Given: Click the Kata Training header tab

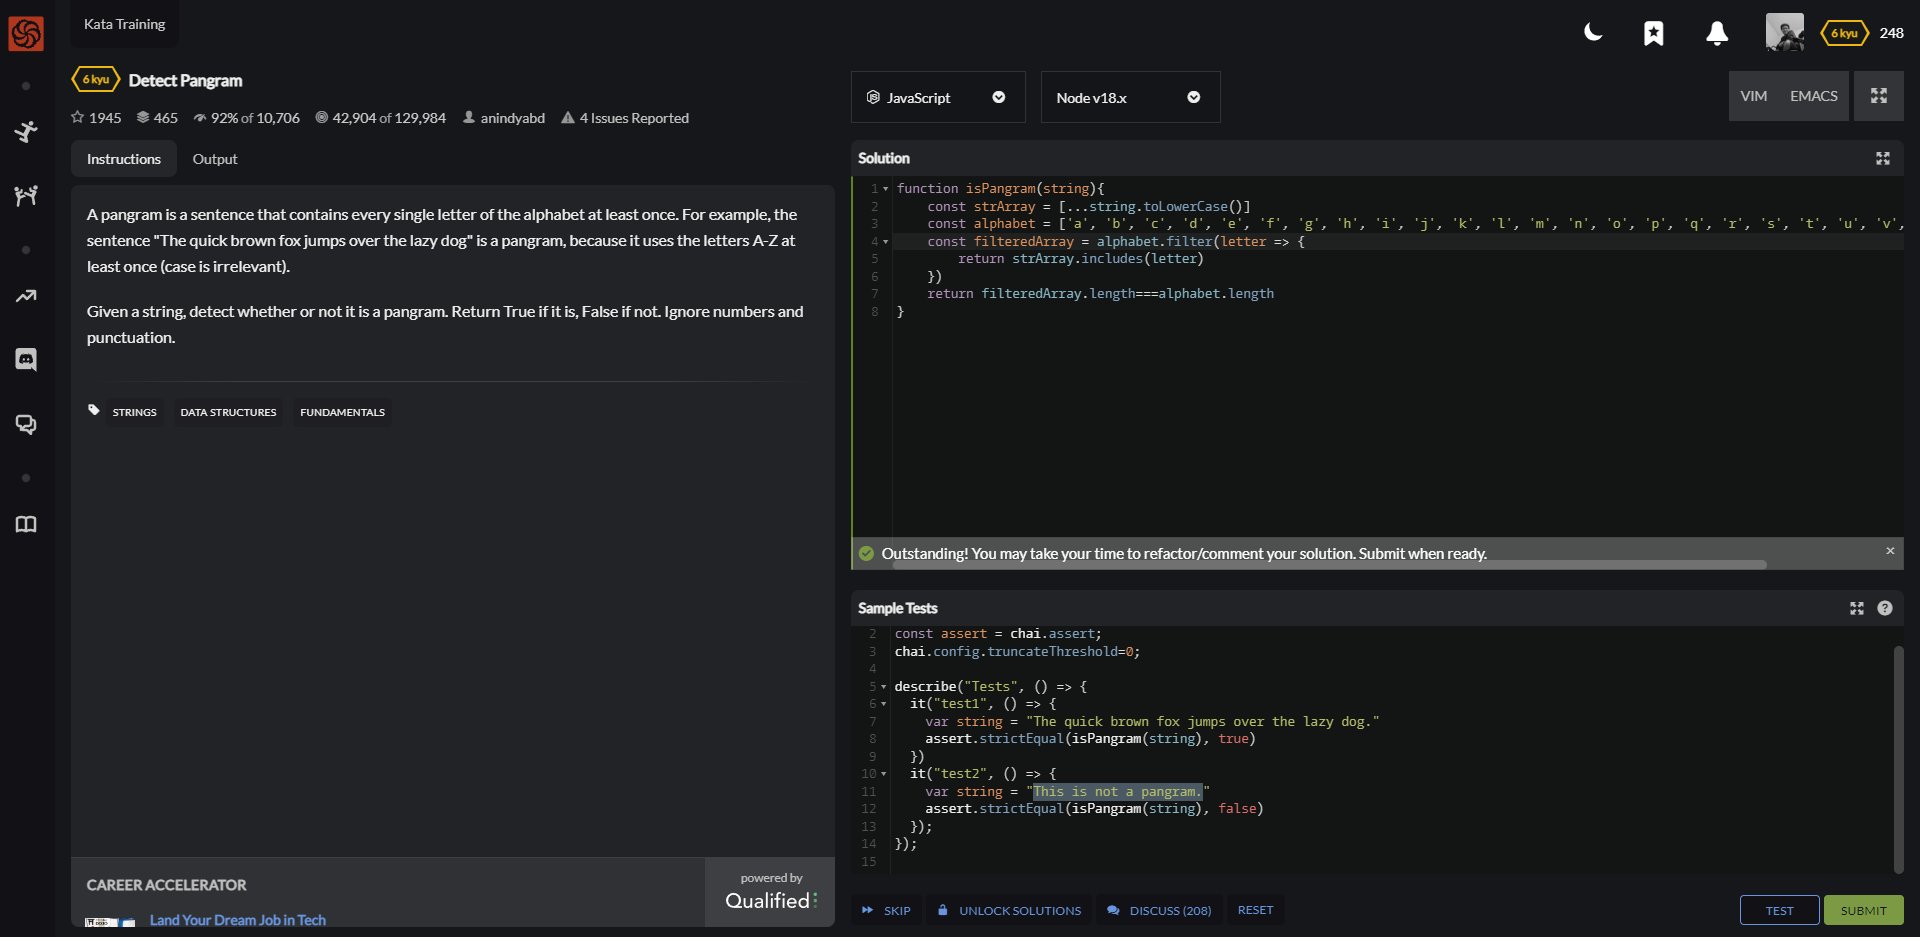Looking at the screenshot, I should [125, 24].
